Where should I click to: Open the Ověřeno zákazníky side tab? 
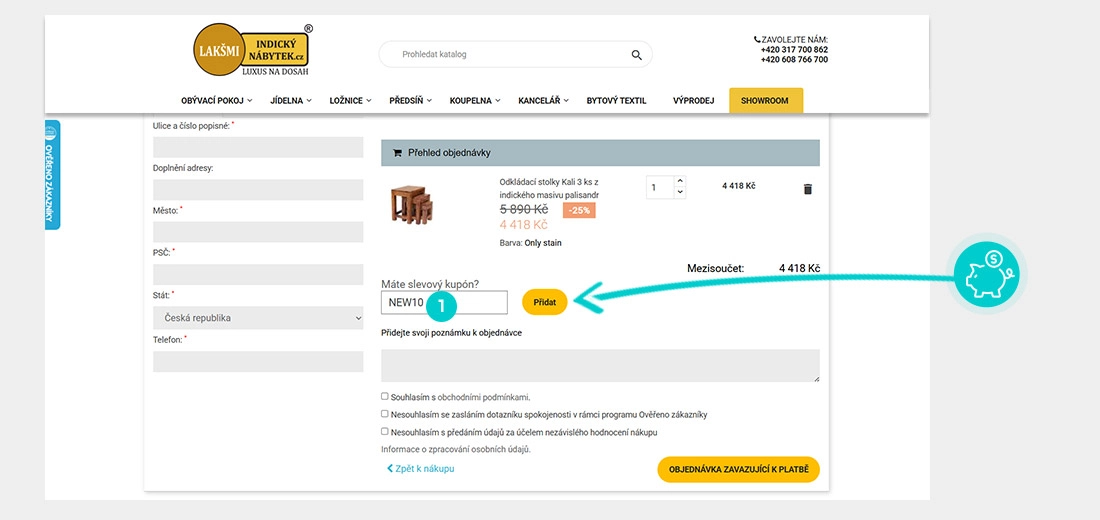(52, 175)
